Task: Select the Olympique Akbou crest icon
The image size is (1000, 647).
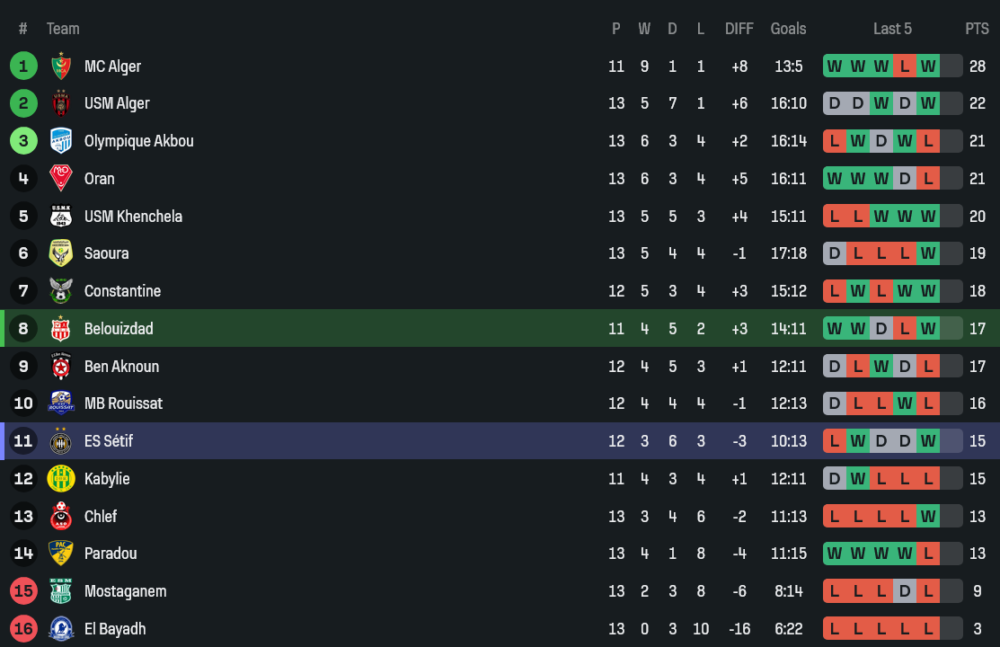Action: point(61,141)
